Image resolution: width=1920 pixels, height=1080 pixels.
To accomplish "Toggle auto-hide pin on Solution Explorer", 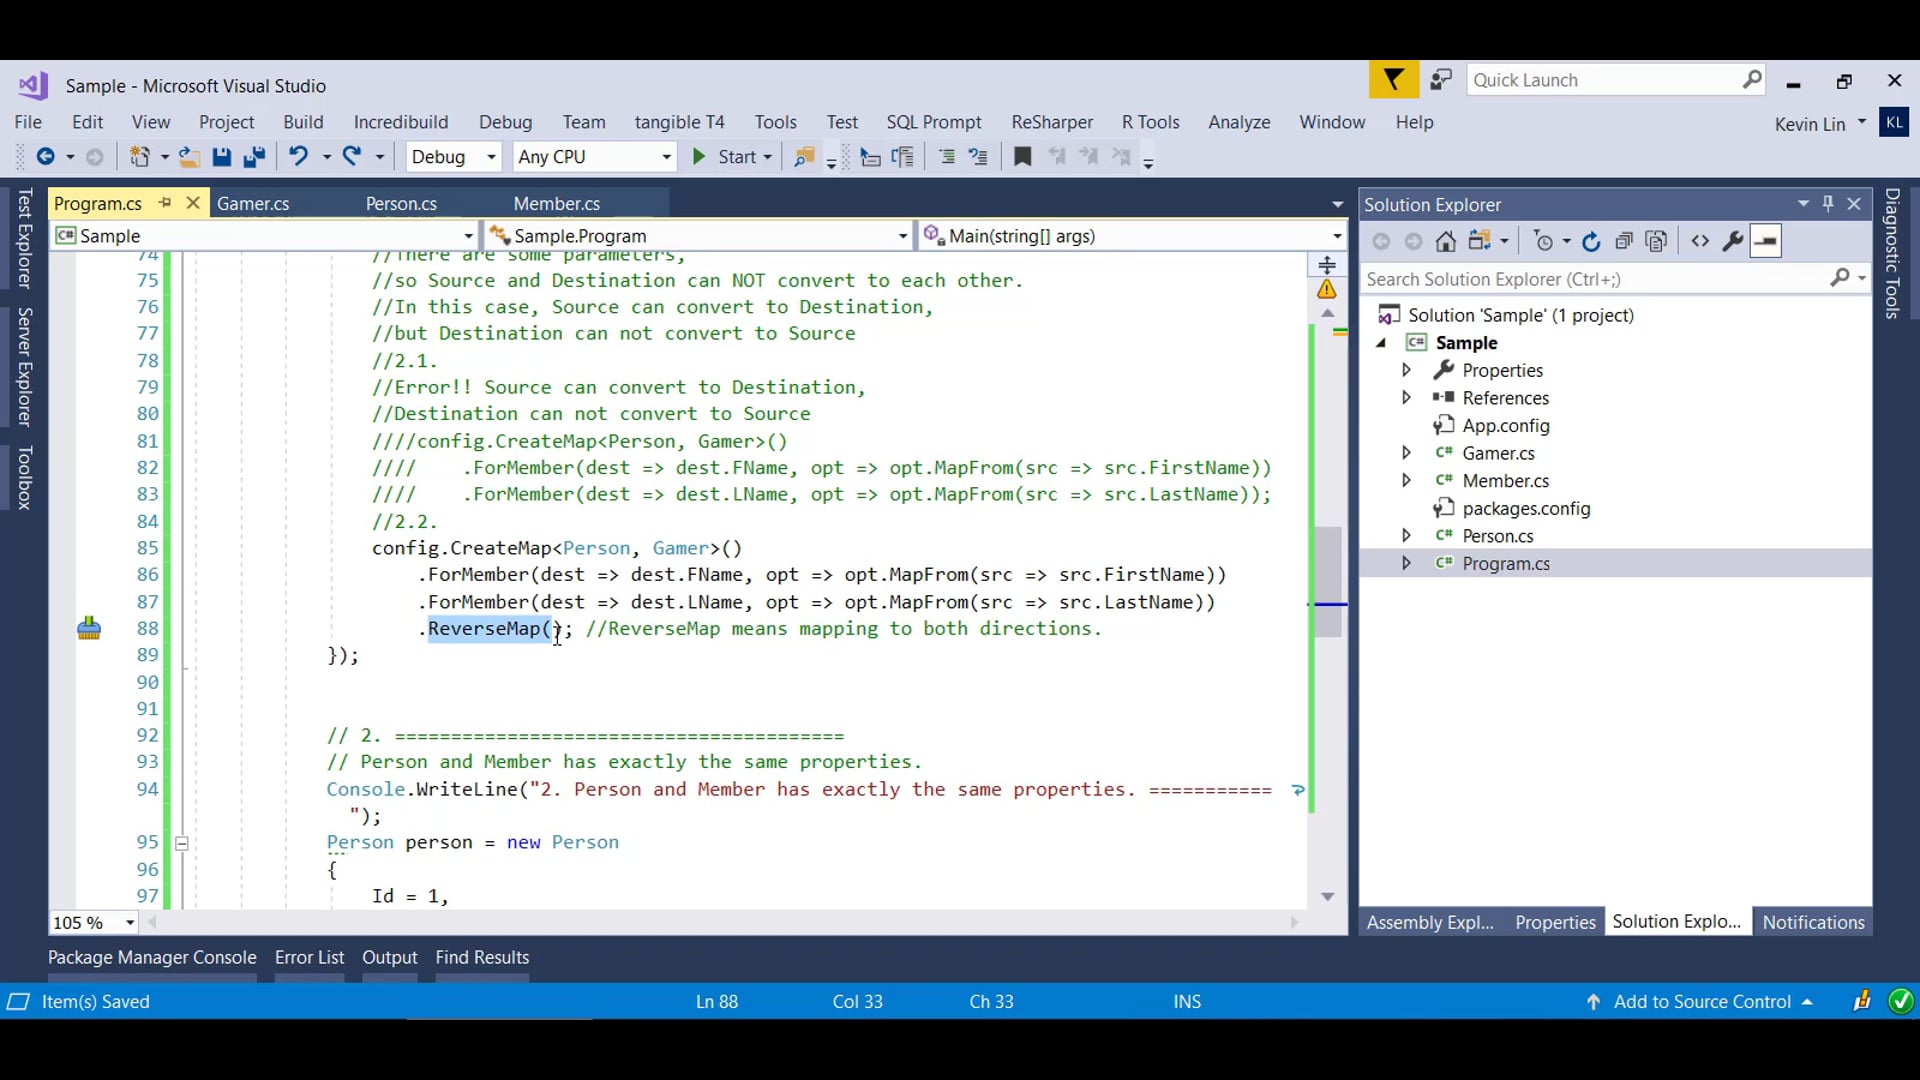I will pos(1828,204).
